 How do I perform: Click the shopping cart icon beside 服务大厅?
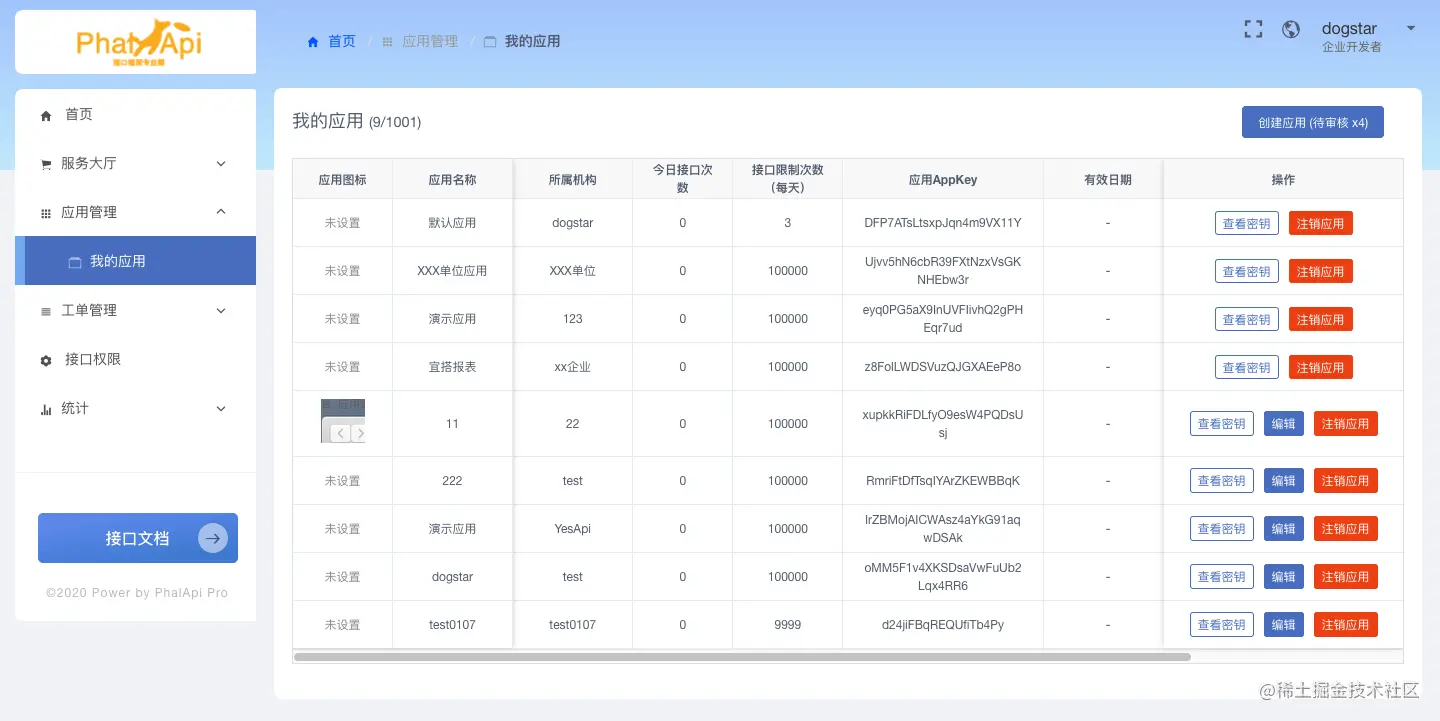pyautogui.click(x=46, y=165)
